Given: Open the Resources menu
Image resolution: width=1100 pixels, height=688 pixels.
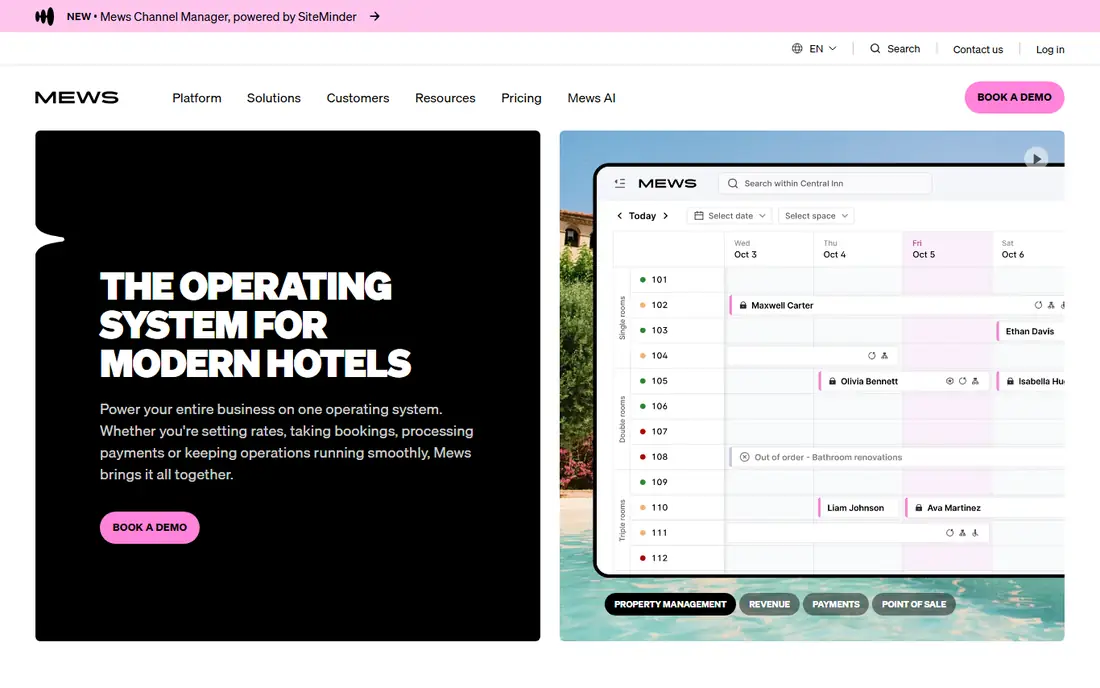Looking at the screenshot, I should 445,98.
